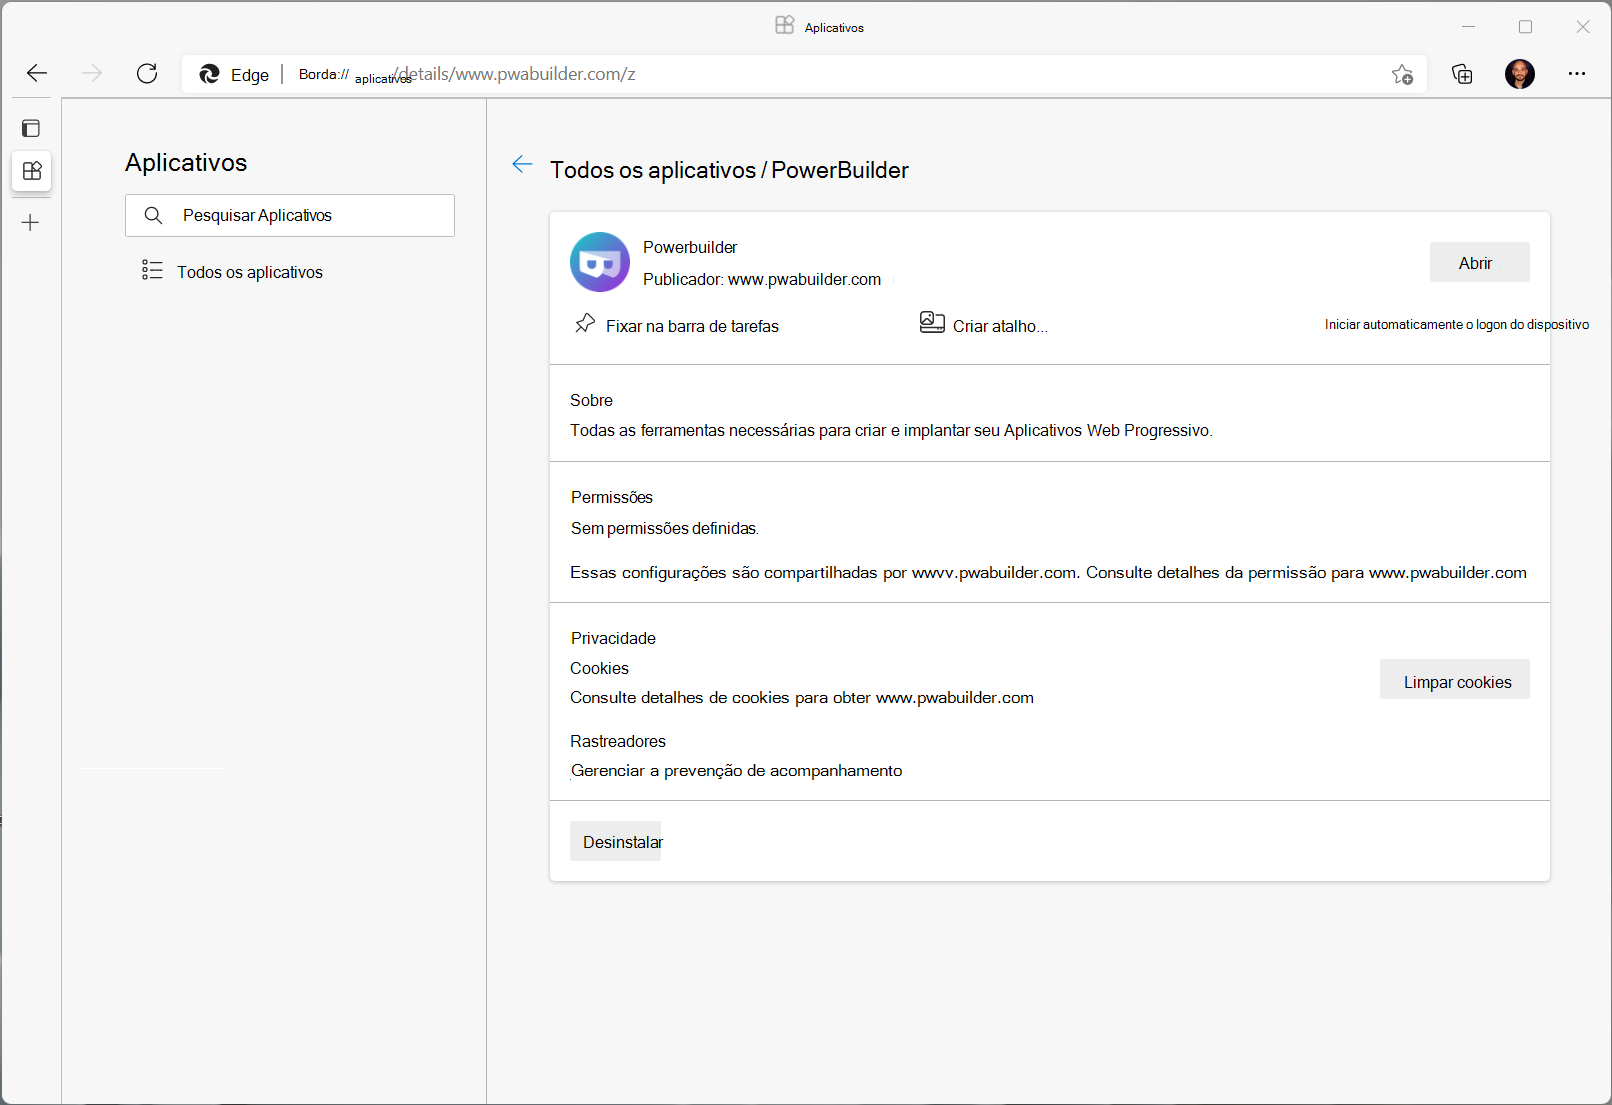Clear cookies with Limpar cookies button
1612x1105 pixels.
[x=1455, y=680]
